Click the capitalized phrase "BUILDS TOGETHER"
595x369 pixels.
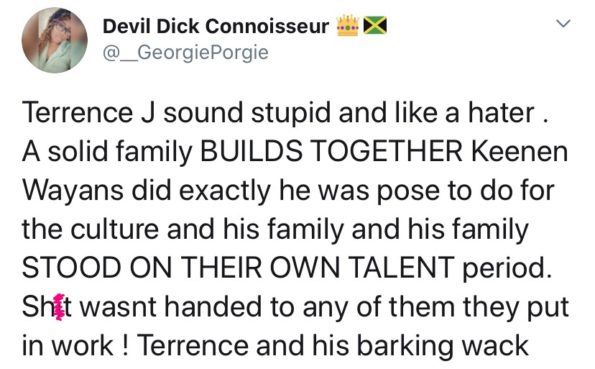click(331, 151)
